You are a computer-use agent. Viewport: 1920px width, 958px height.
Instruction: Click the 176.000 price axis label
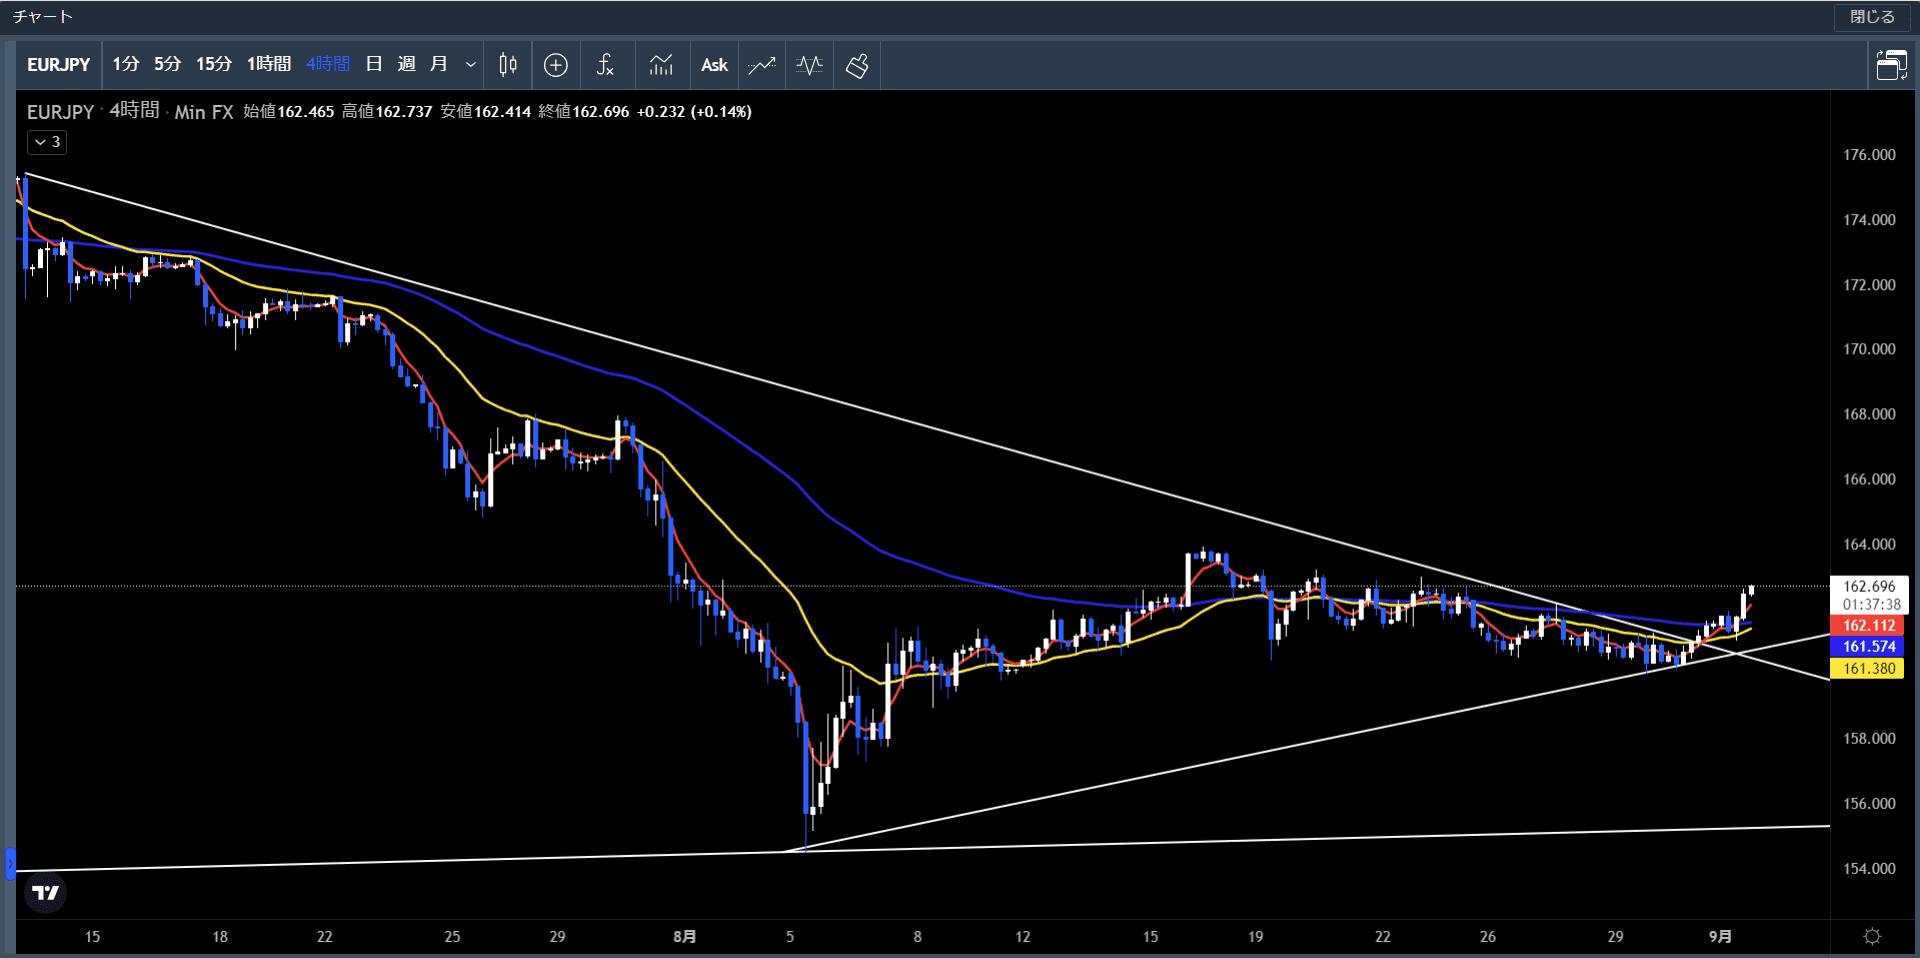tap(1869, 155)
